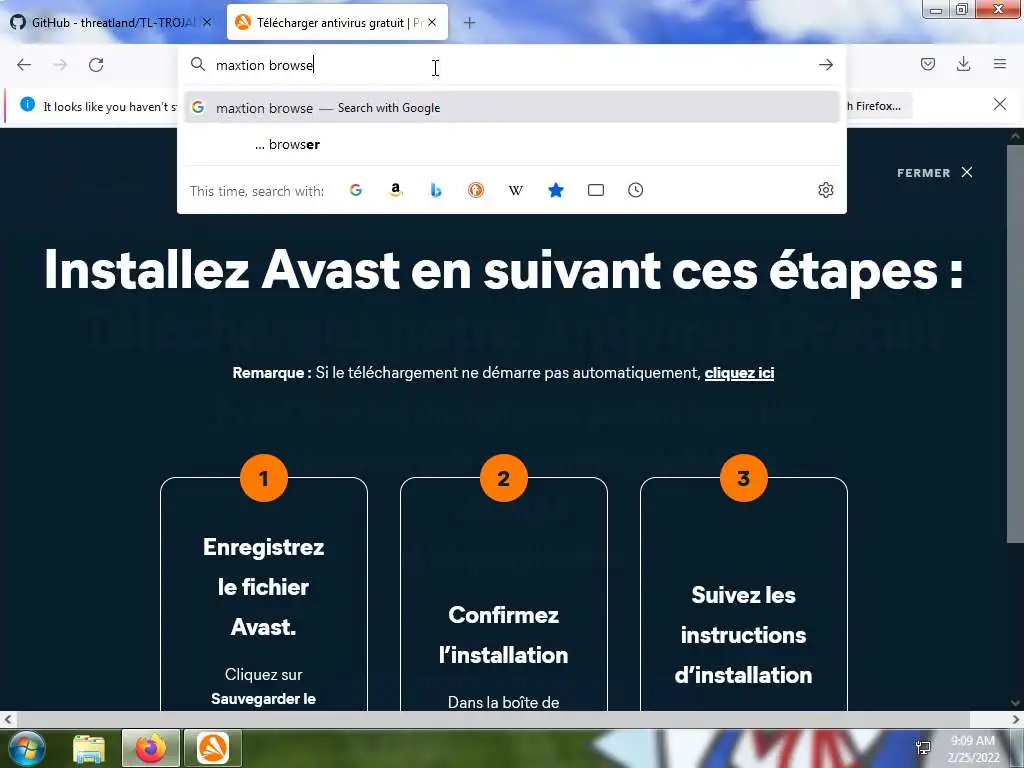The height and width of the screenshot is (768, 1024).
Task: Open the Firefox hamburger menu
Action: [1000, 64]
